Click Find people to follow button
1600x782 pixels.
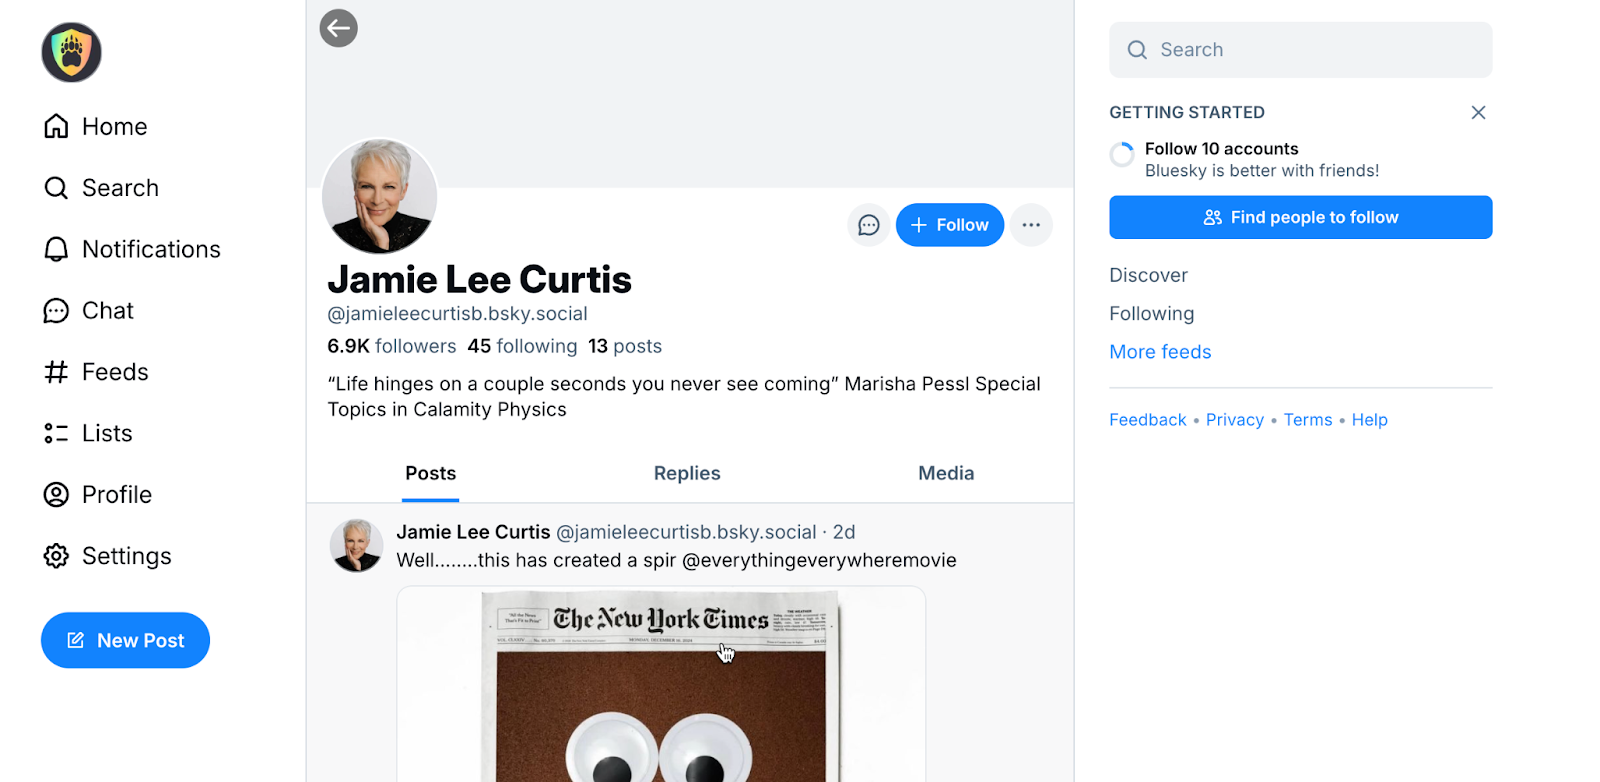pos(1300,217)
